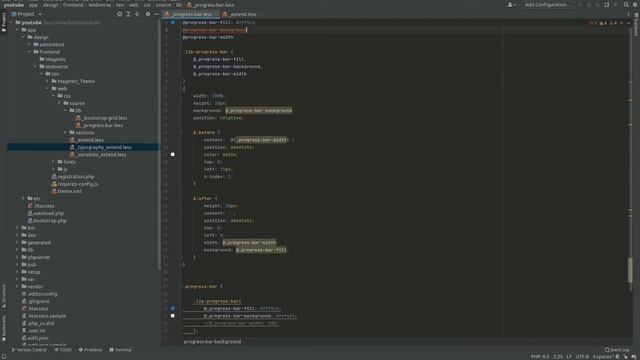640x360 pixels.
Task: Click PHP: 8.0 language level in status bar
Action: tap(540, 357)
